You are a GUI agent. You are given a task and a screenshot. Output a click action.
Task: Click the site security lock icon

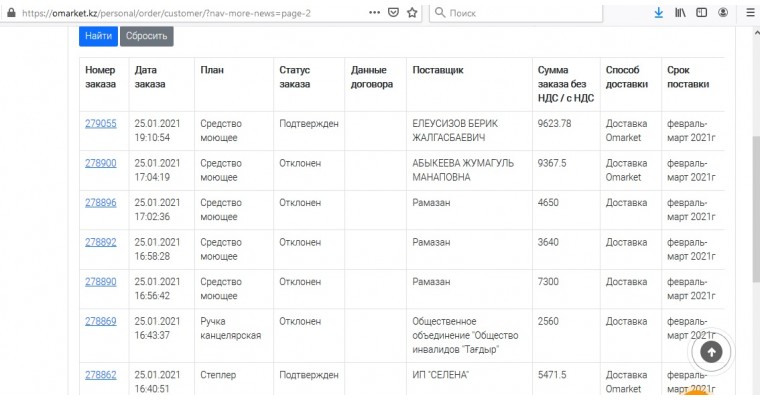[8, 13]
